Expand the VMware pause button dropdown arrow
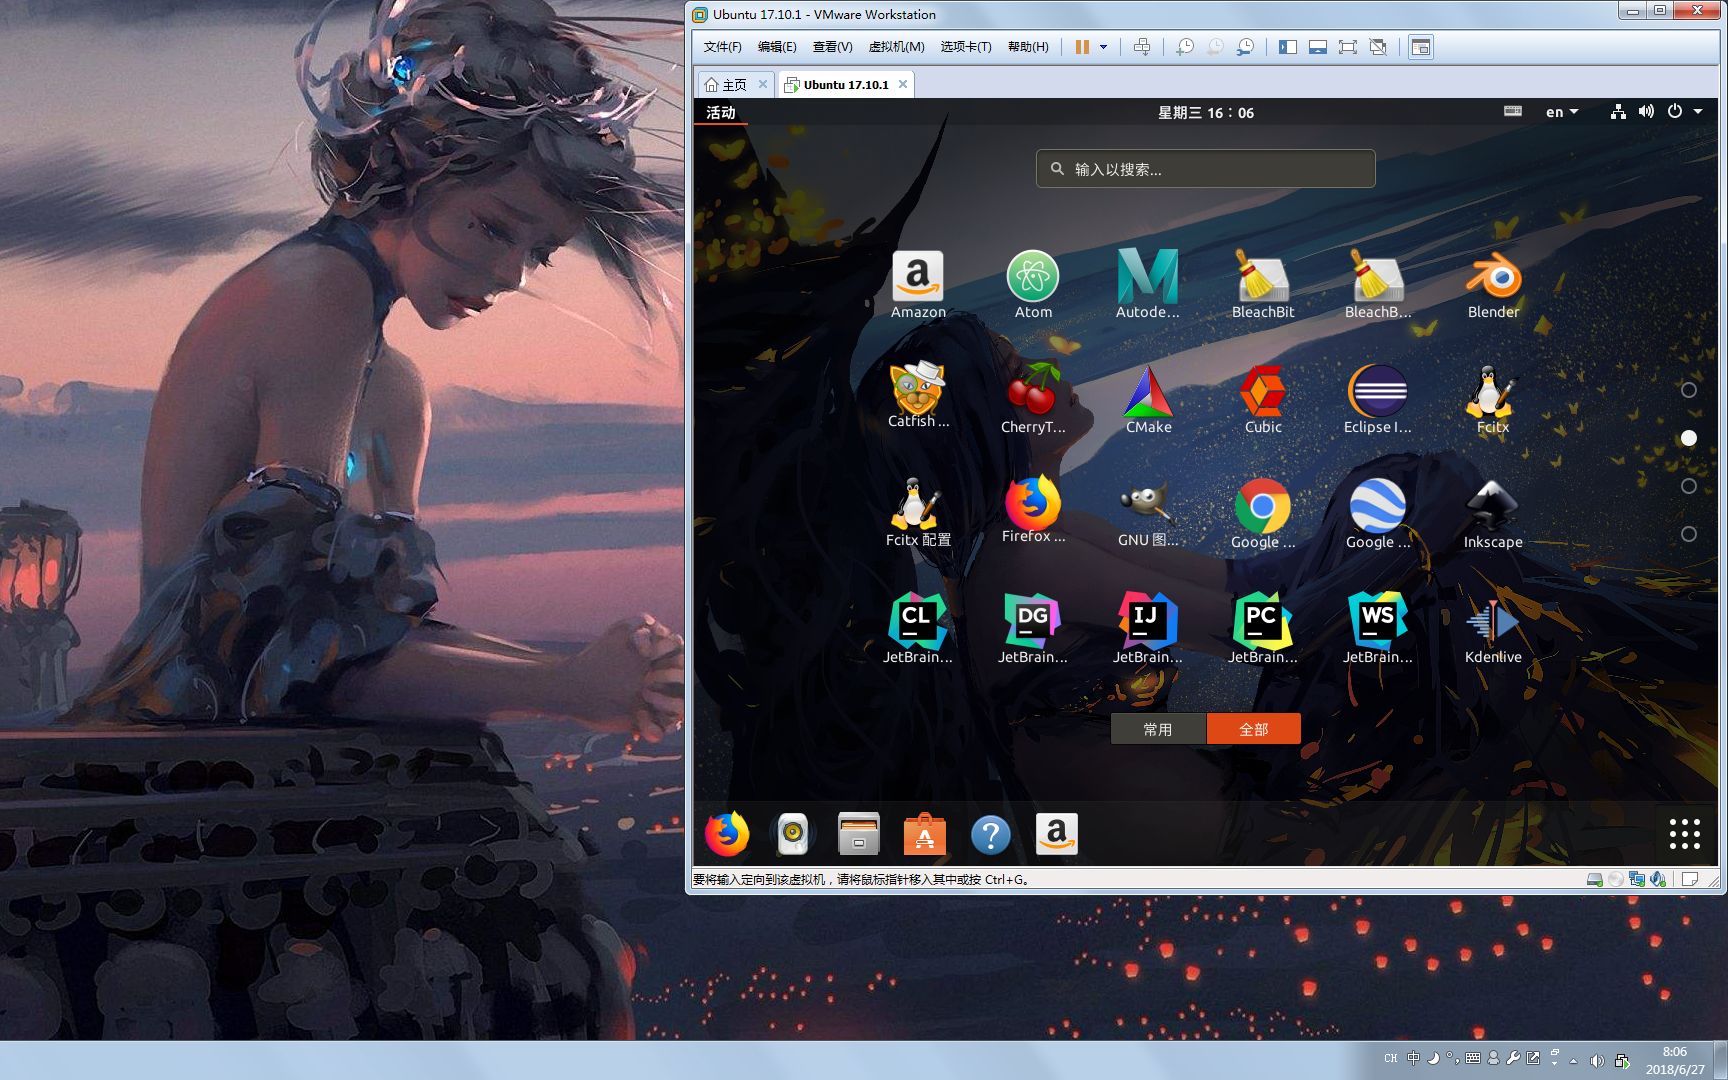 tap(1104, 47)
